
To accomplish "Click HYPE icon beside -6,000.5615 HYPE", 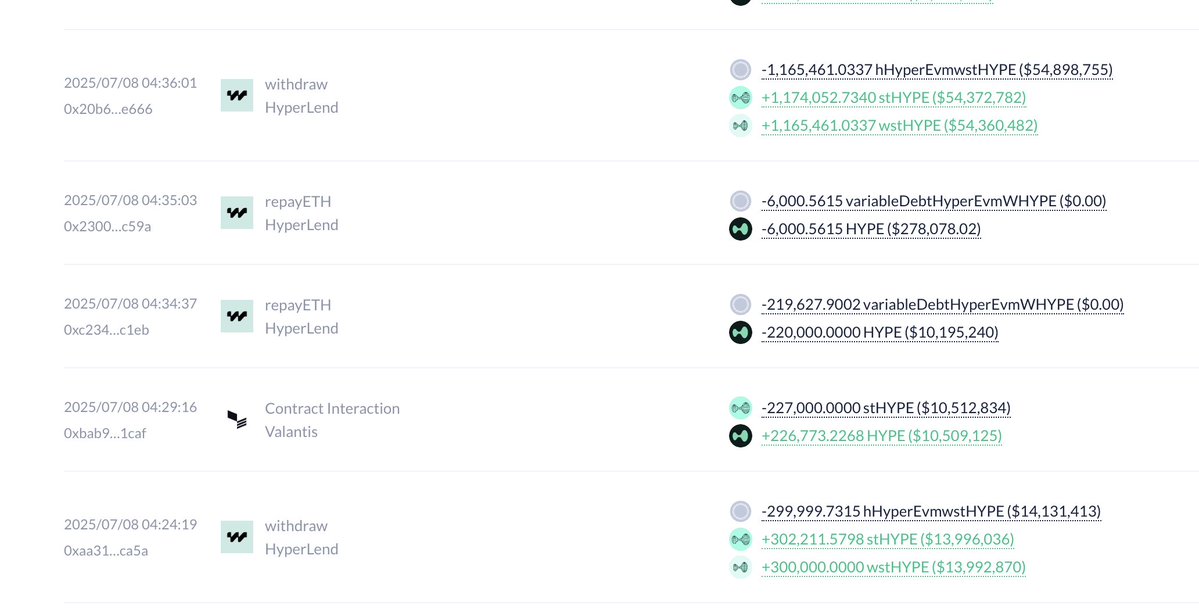I will click(x=740, y=229).
